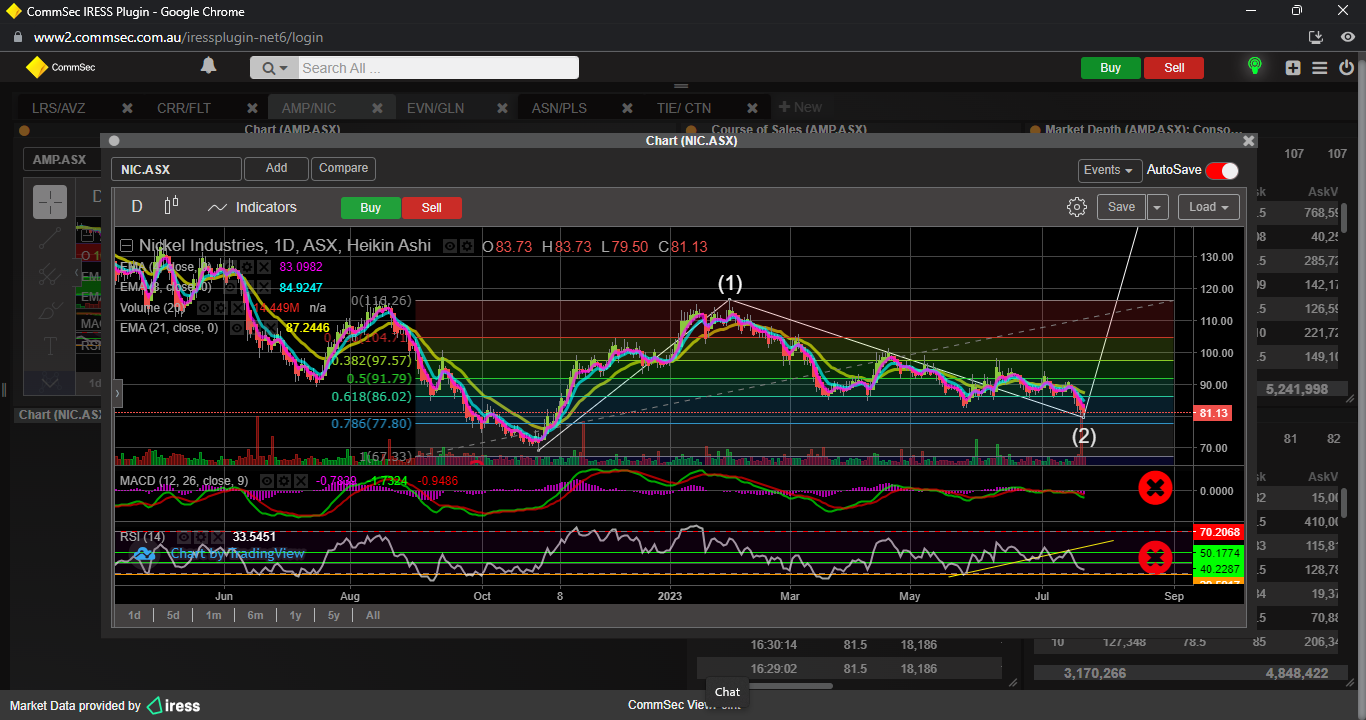
Task: Open Volume indicator settings gear
Action: coord(221,308)
